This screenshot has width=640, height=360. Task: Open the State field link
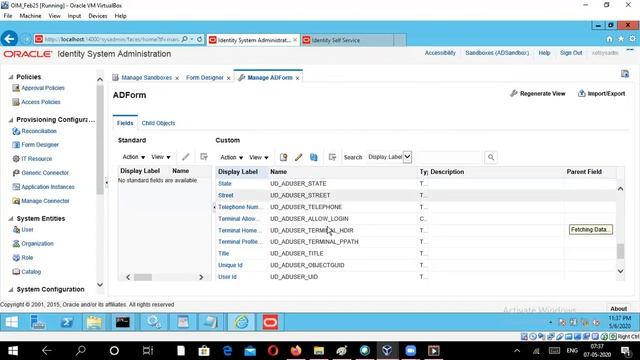pyautogui.click(x=224, y=184)
